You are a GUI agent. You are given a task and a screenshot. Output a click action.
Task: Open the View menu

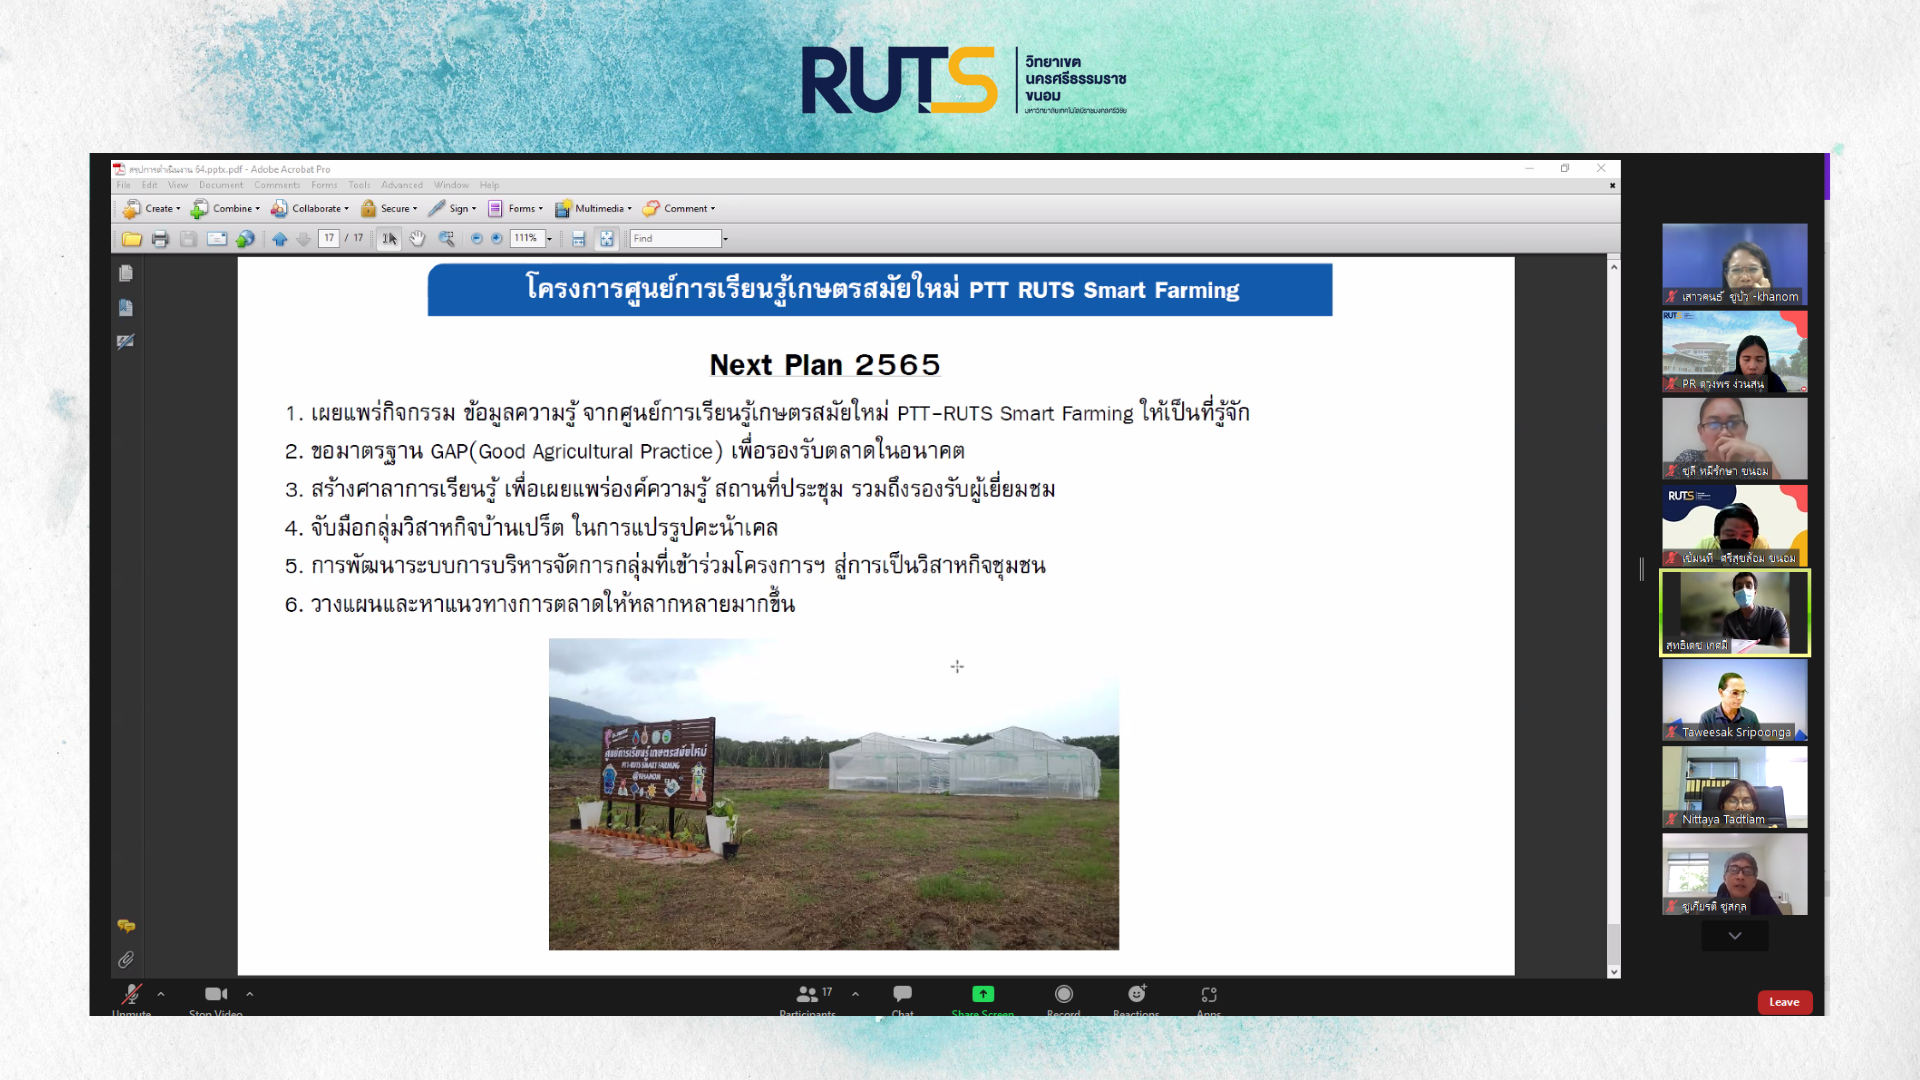(x=178, y=185)
